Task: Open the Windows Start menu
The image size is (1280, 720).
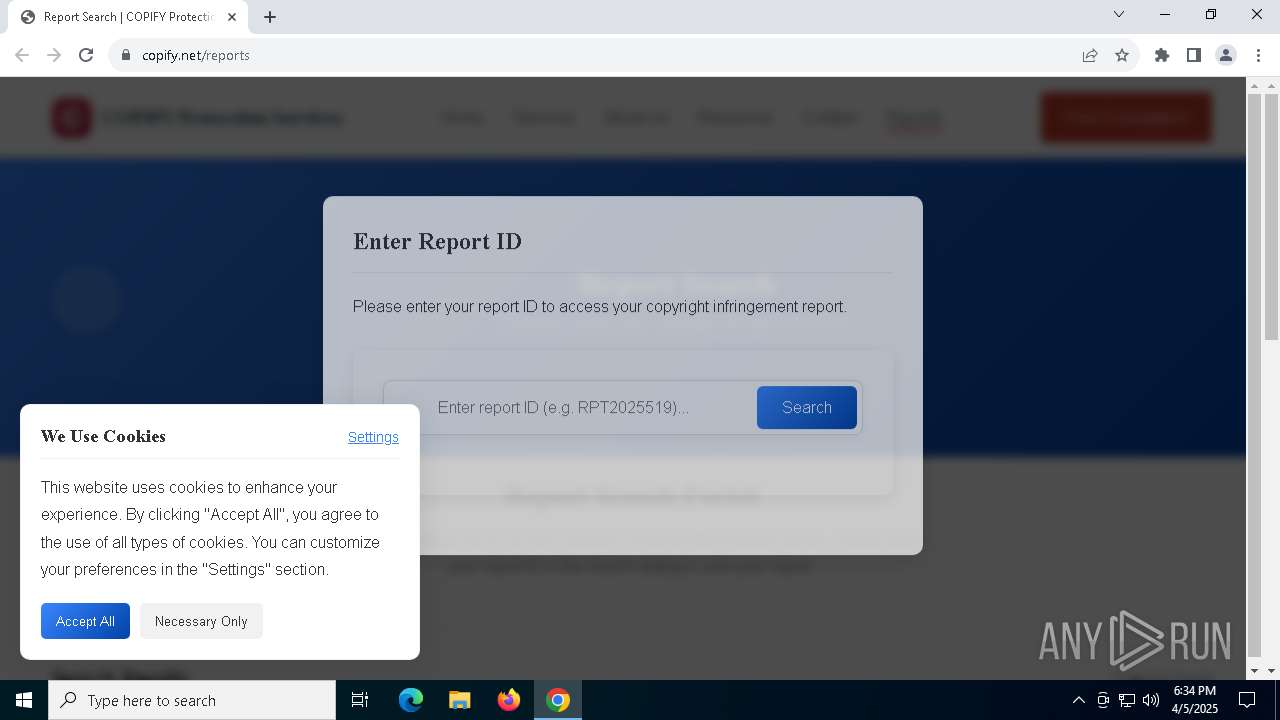Action: point(24,700)
